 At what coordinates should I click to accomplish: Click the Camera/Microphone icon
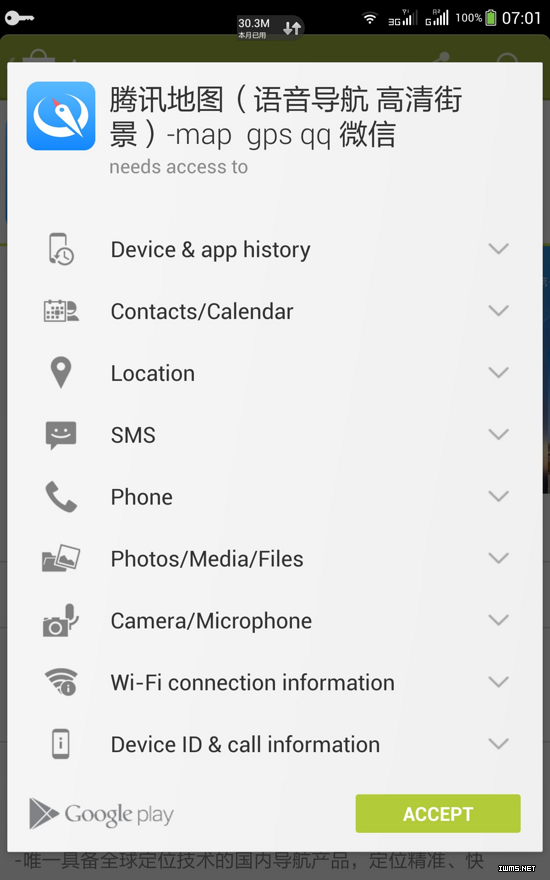pos(61,621)
